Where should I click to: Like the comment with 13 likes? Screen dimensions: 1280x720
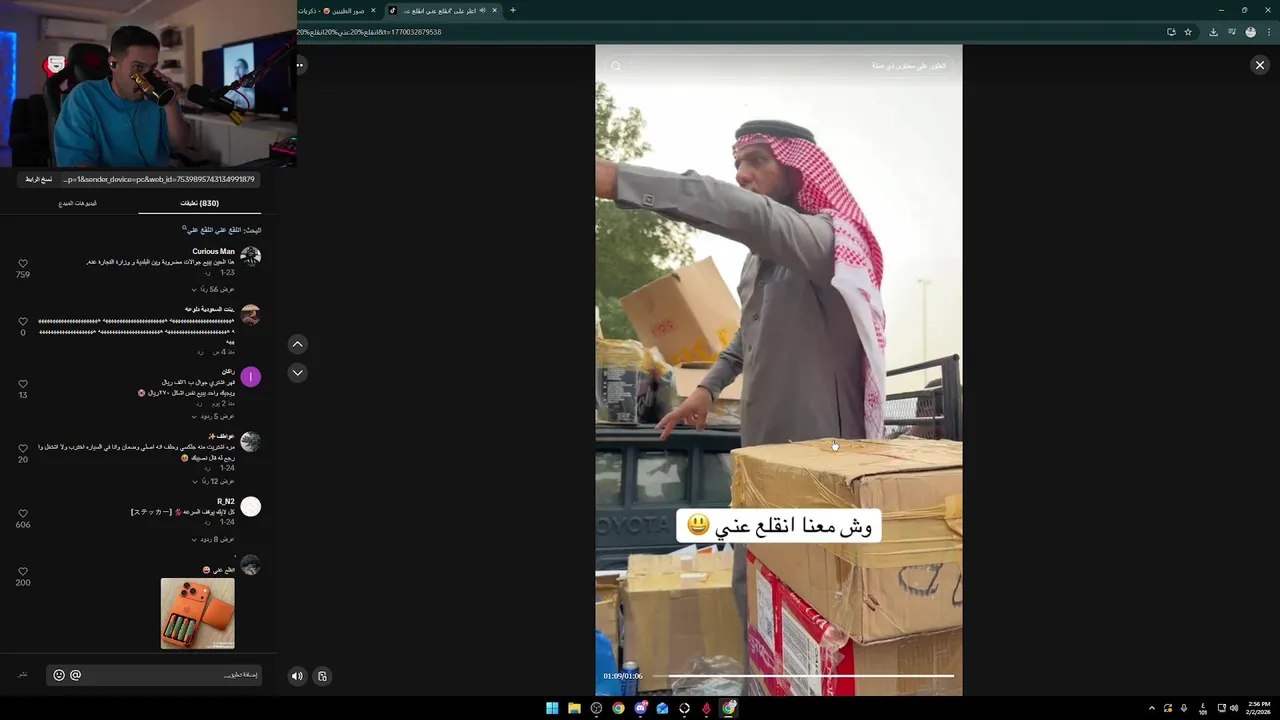click(x=23, y=384)
